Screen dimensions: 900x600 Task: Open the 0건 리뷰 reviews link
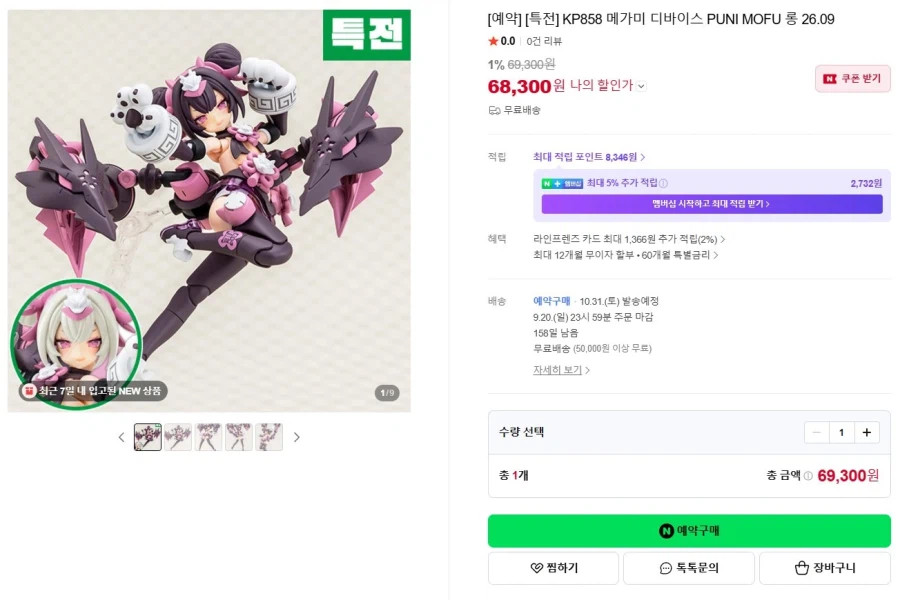(x=544, y=41)
